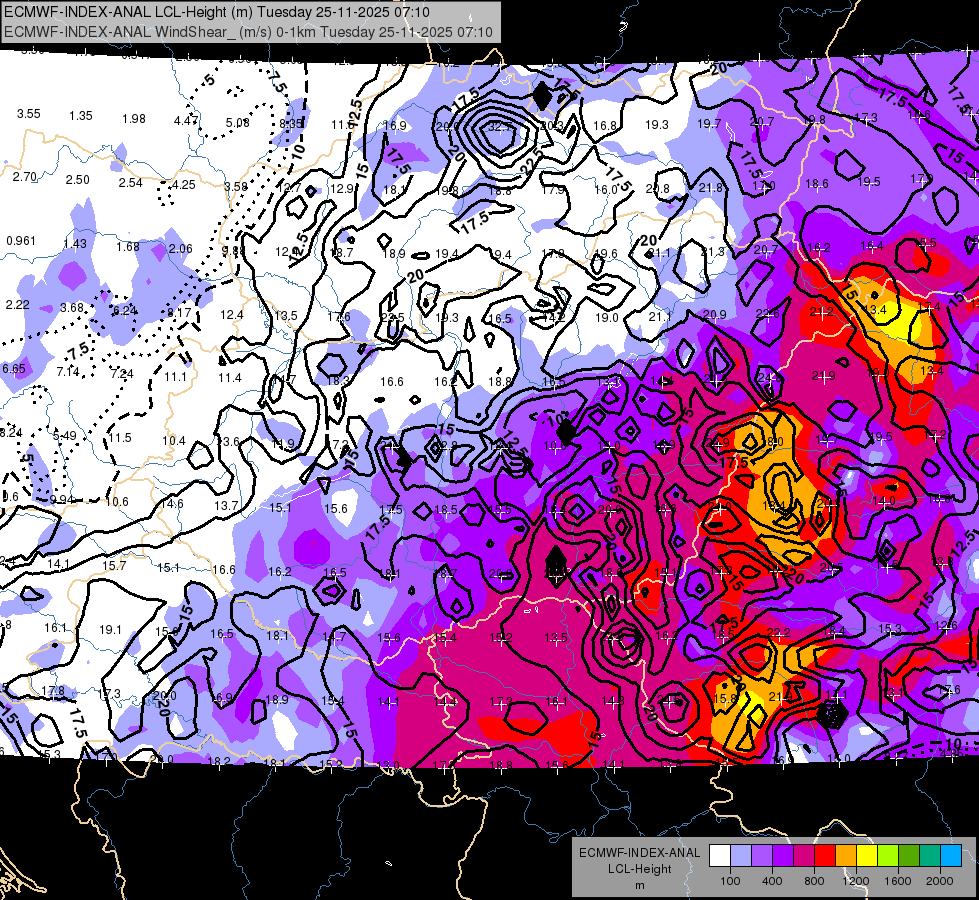Click the '20.7' wind shear value near the top
This screenshot has width=979, height=900.
tap(762, 122)
